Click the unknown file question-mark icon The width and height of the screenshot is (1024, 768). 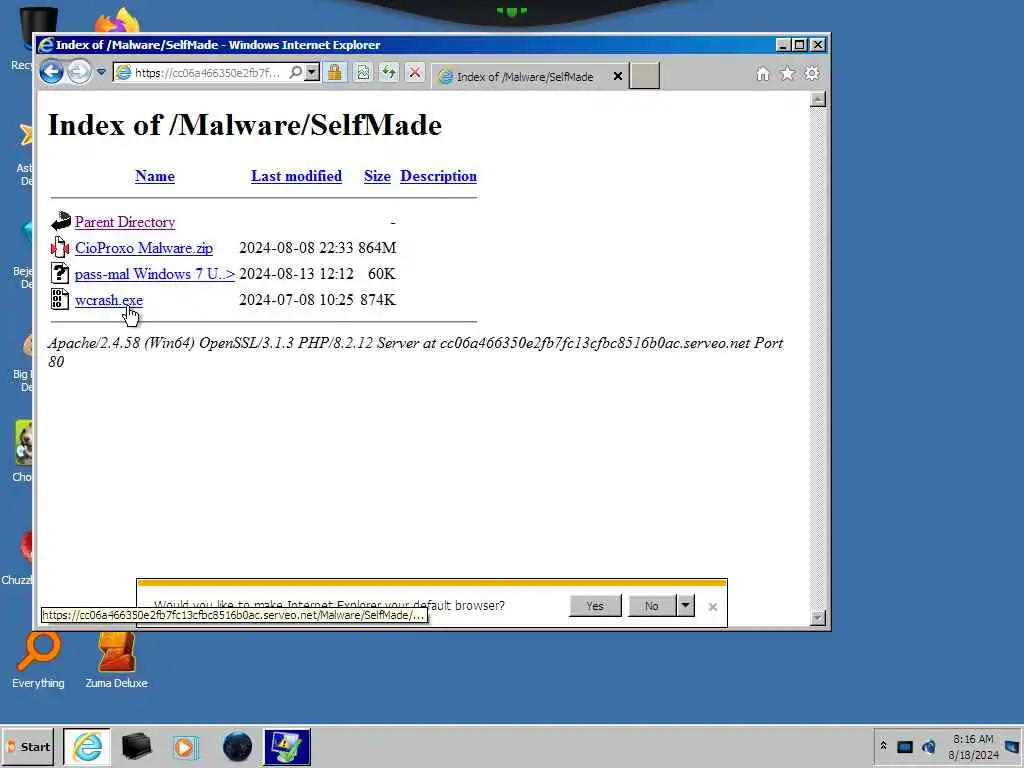60,273
